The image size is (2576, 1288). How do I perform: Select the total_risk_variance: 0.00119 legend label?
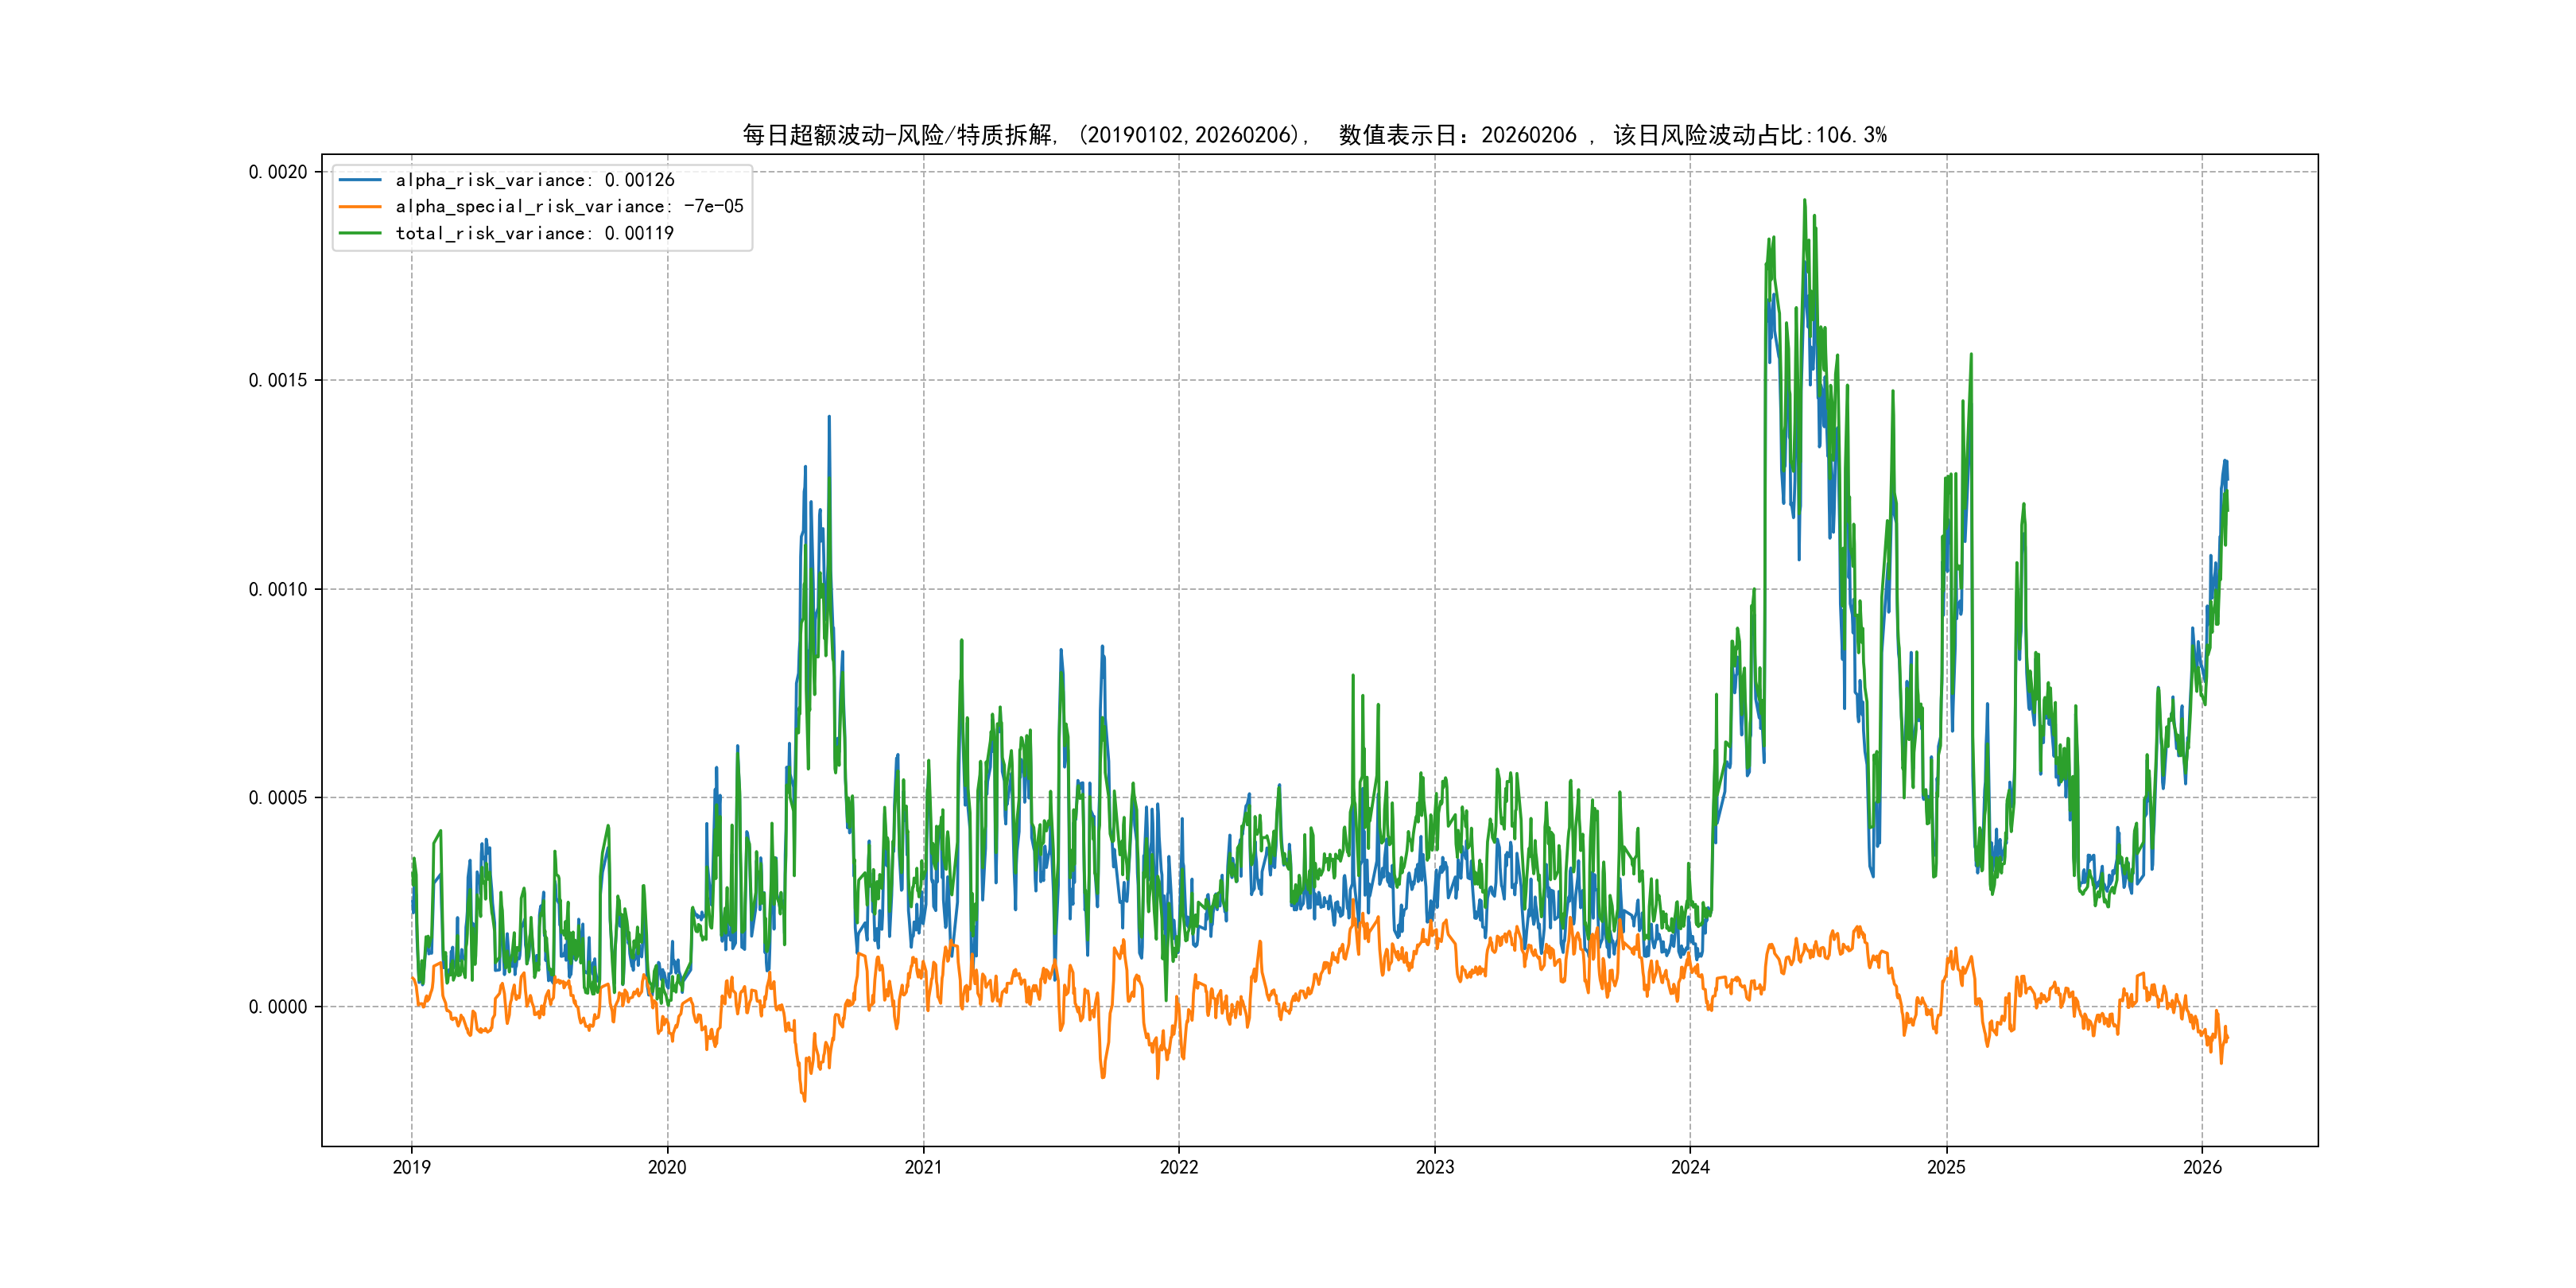(535, 233)
